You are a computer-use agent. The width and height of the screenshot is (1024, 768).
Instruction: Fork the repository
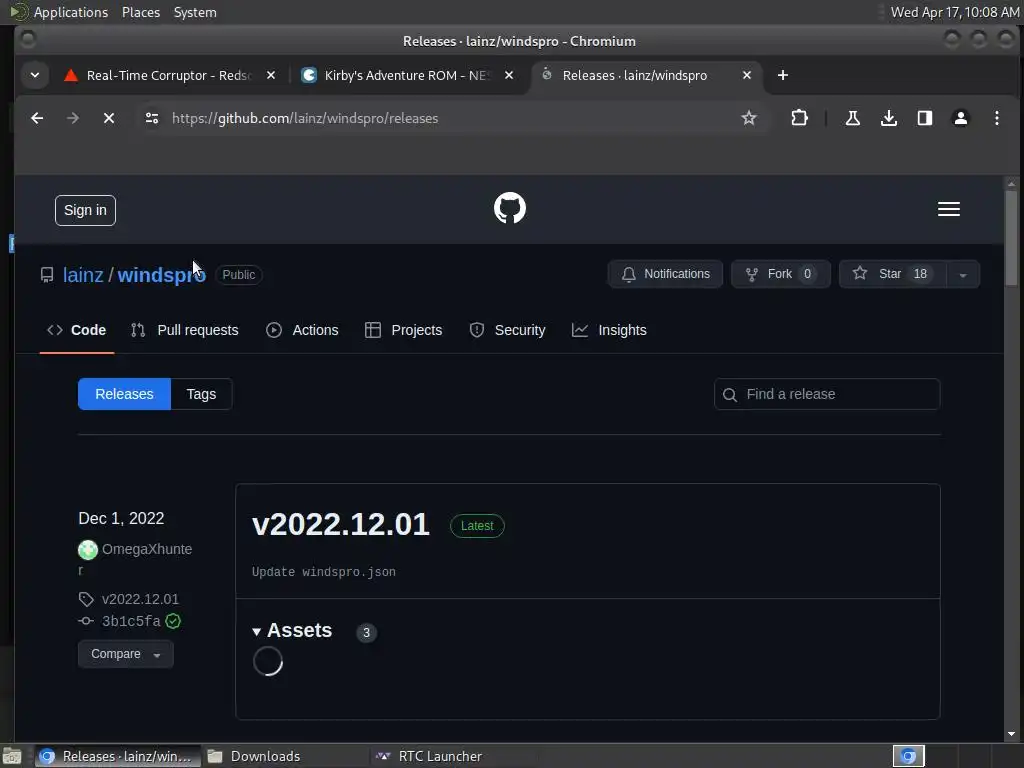click(780, 274)
